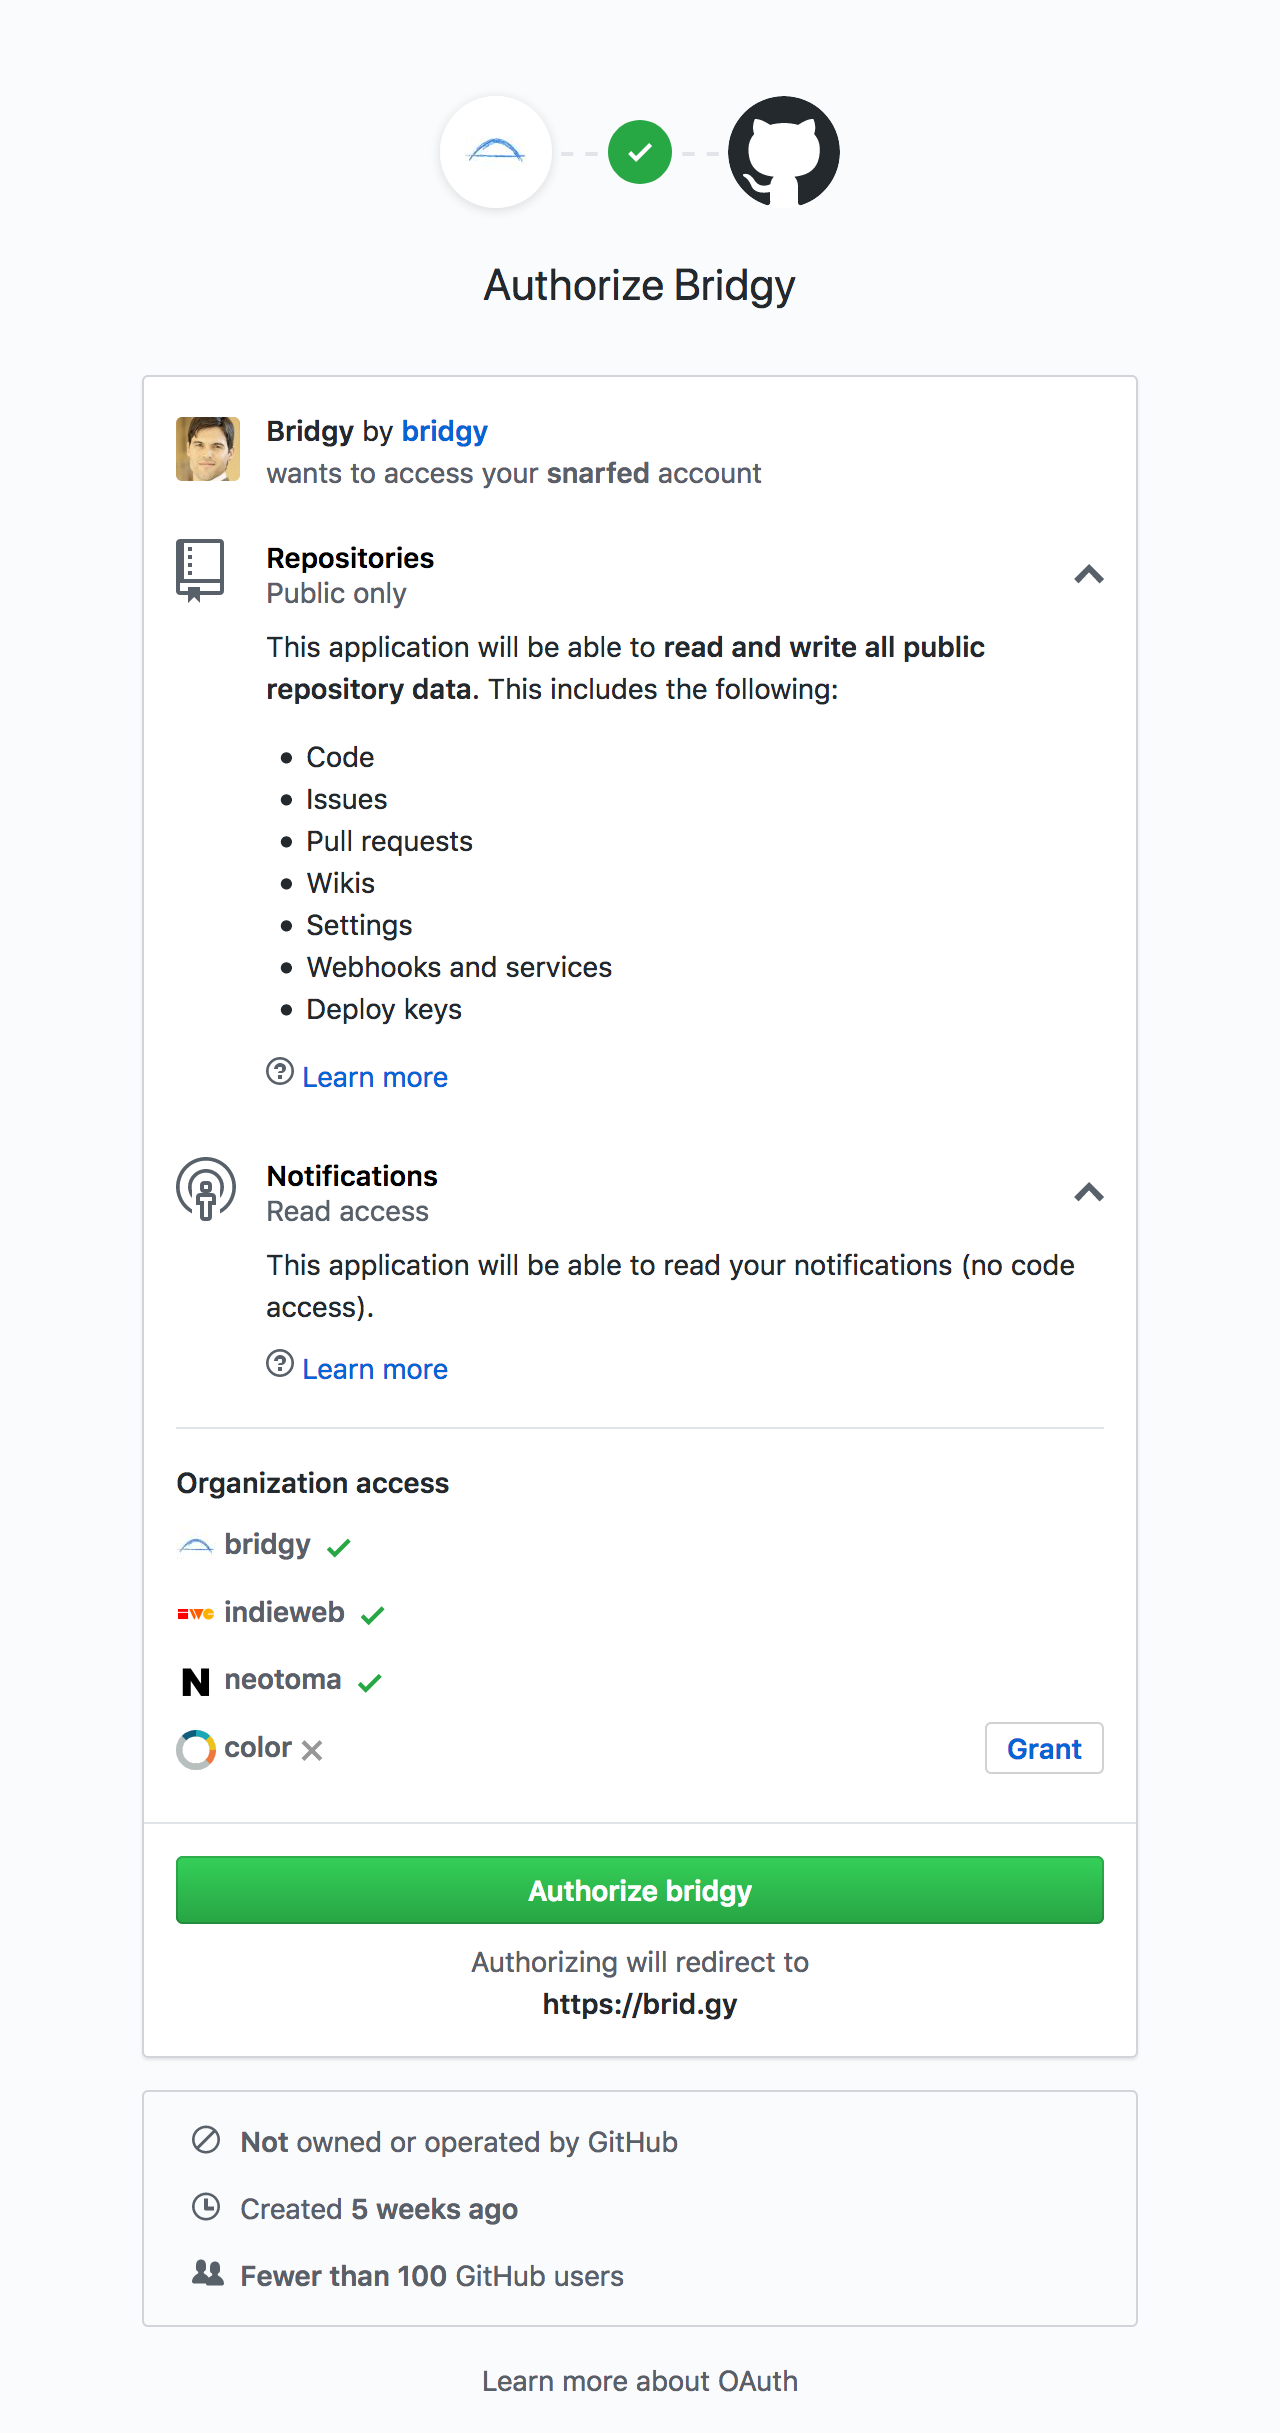Click the help icon beside Repositories Learn more
Viewport: 1280px width, 2434px height.
point(280,1072)
